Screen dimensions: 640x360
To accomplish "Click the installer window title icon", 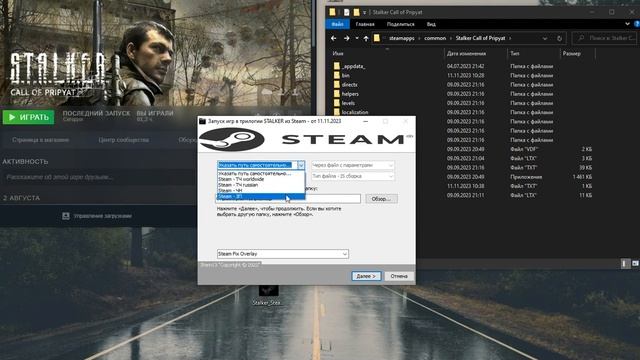I will 202,121.
